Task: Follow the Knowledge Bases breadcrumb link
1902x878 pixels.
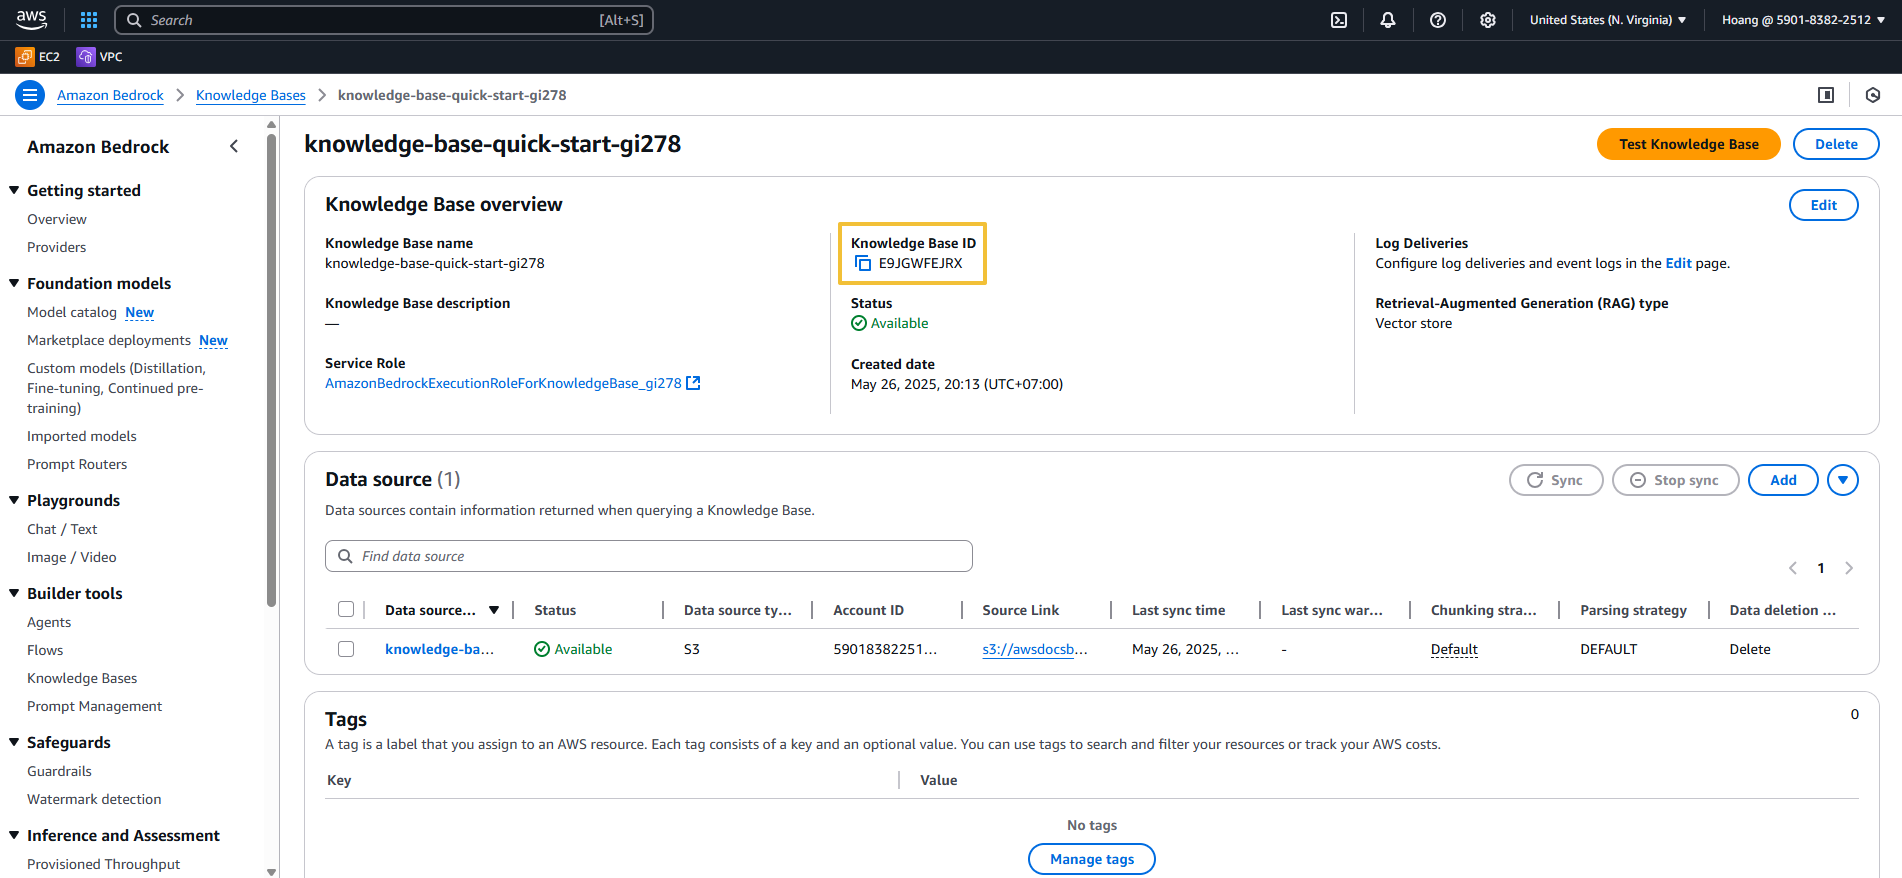Action: (x=251, y=95)
